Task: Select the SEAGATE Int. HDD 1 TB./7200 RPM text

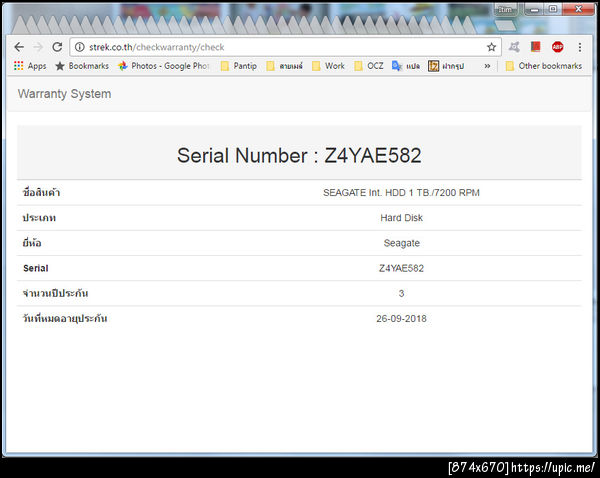Action: [401, 193]
